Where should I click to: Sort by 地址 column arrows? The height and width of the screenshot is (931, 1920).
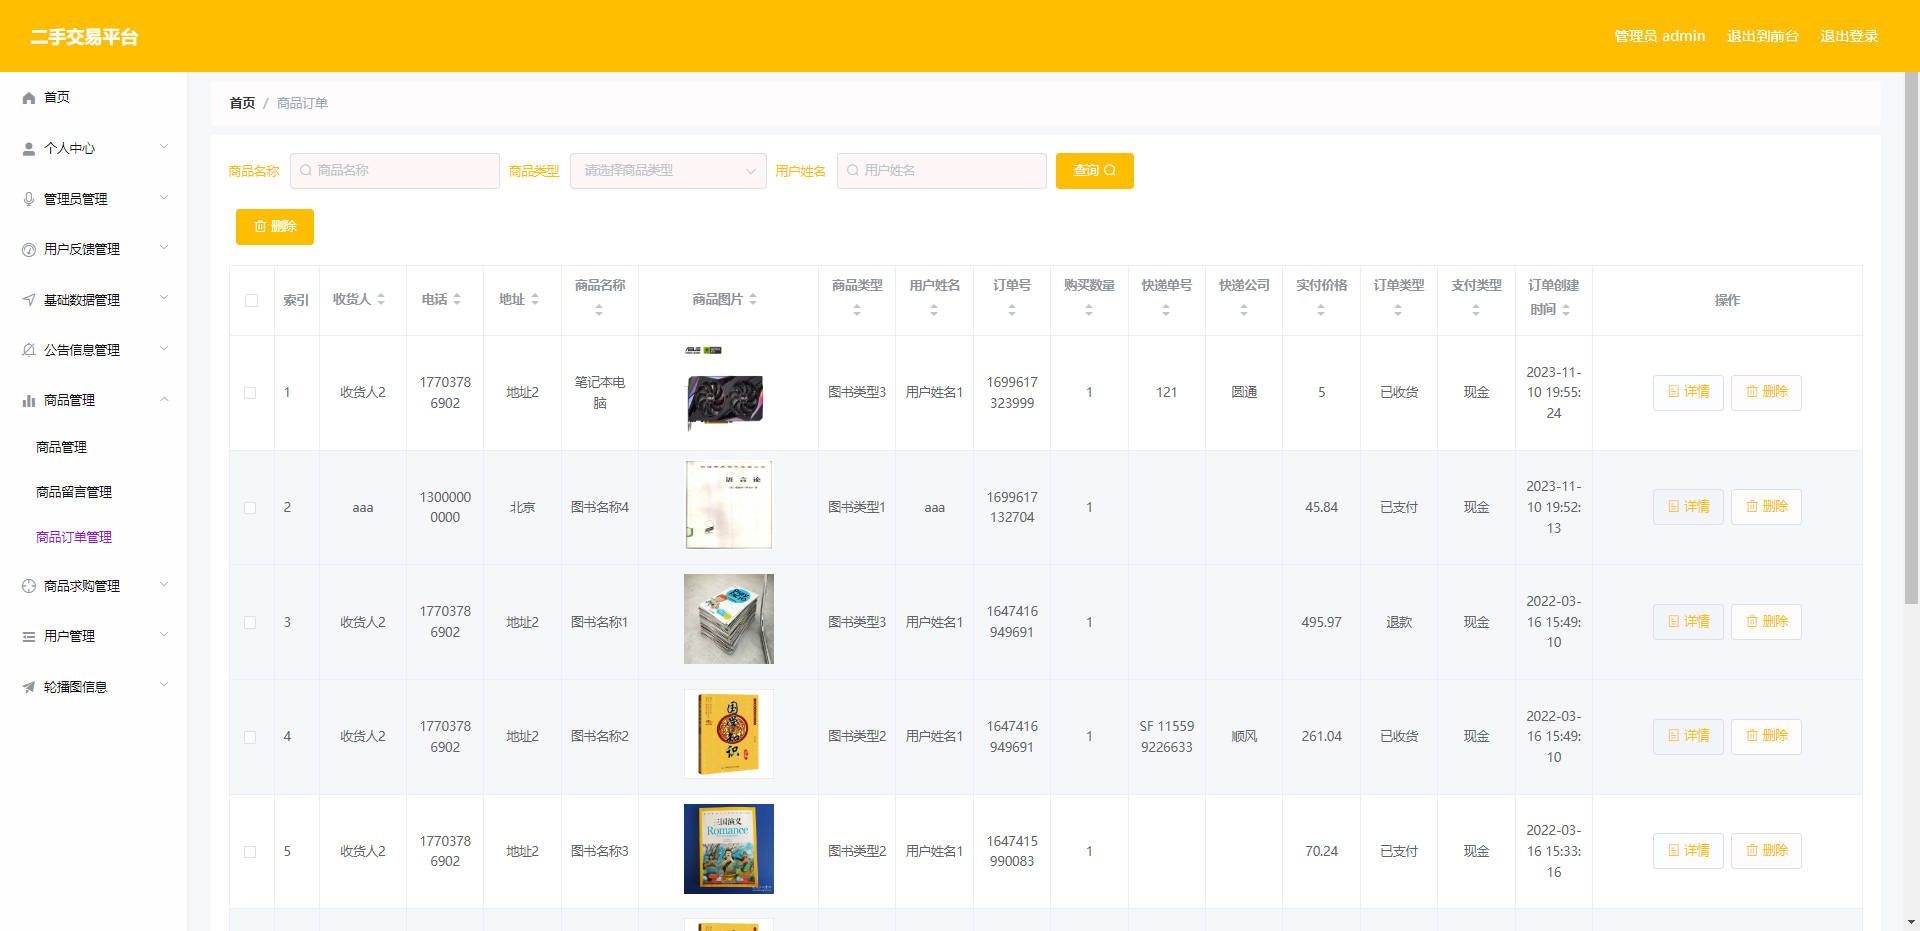click(x=535, y=299)
